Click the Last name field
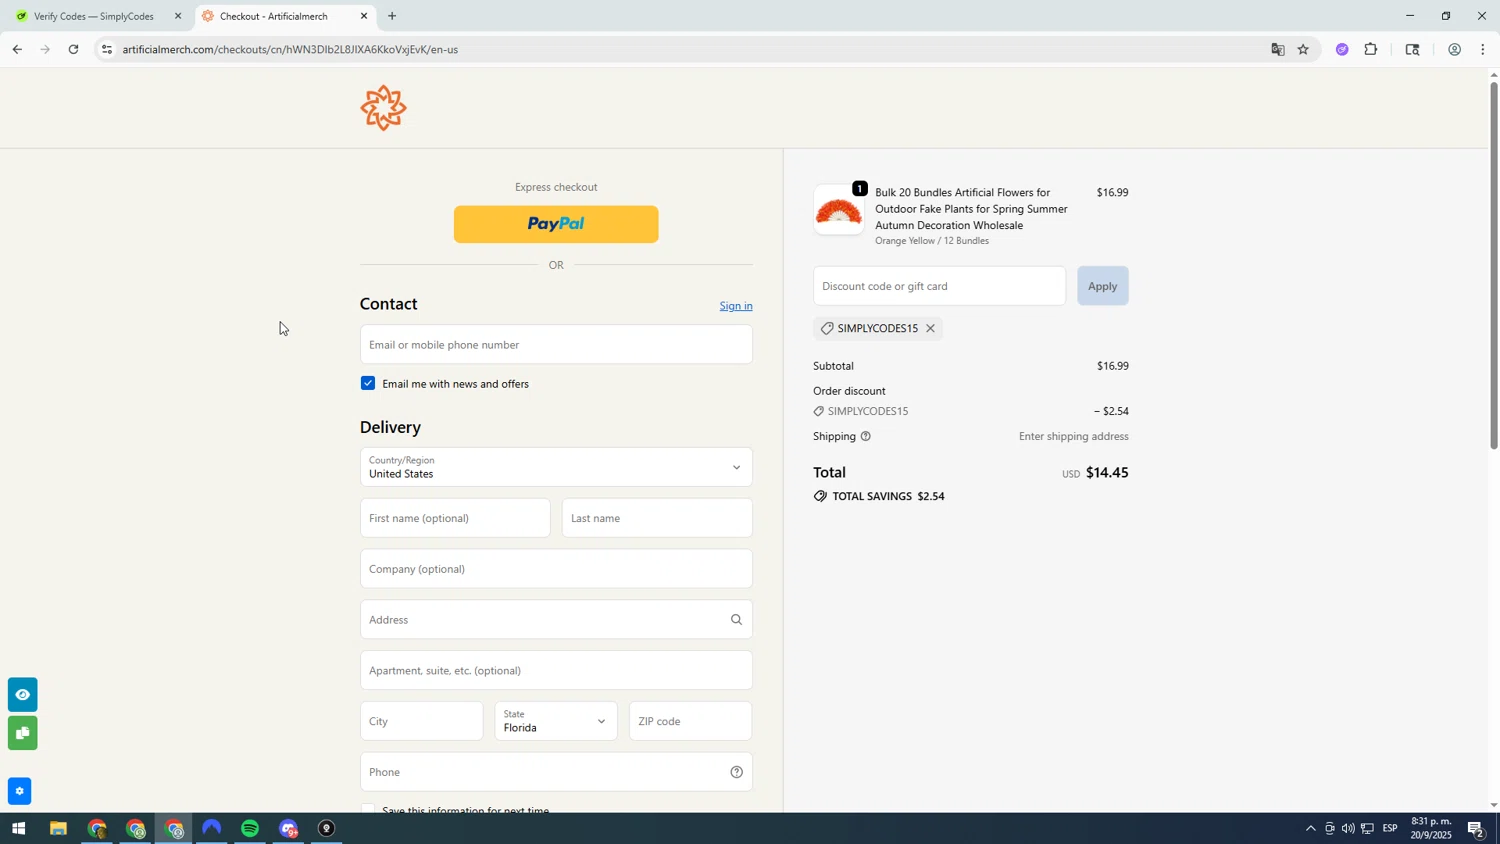This screenshot has height=844, width=1500. [657, 518]
